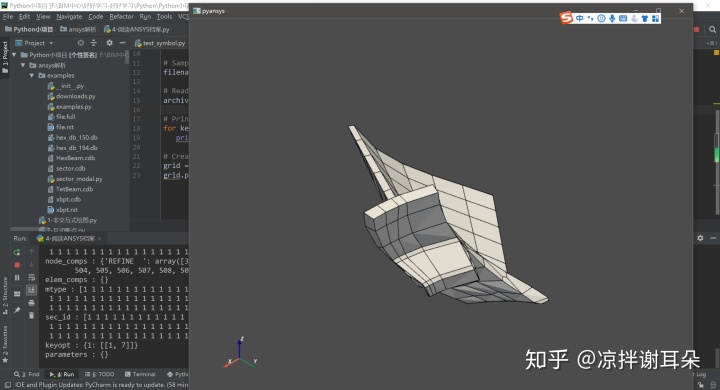Open Sogou toolbox grid icon

(x=655, y=18)
